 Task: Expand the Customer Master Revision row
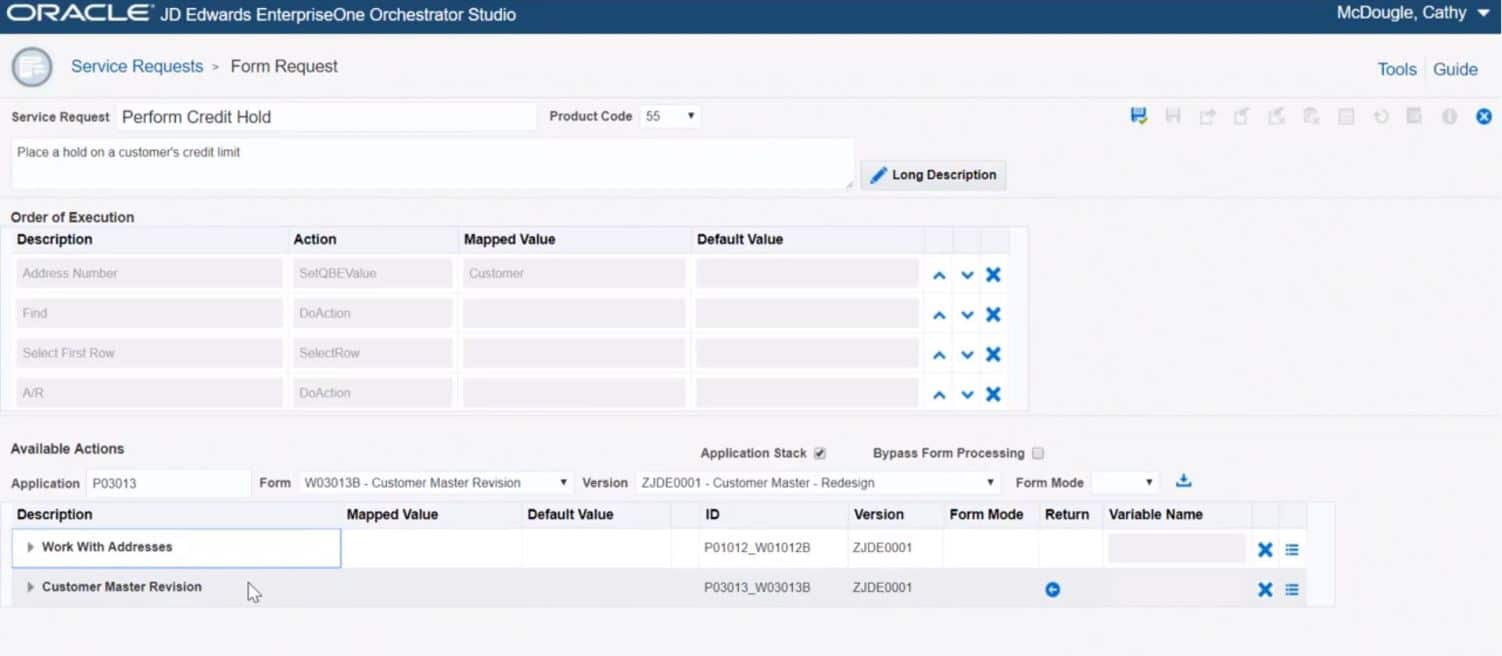click(31, 588)
